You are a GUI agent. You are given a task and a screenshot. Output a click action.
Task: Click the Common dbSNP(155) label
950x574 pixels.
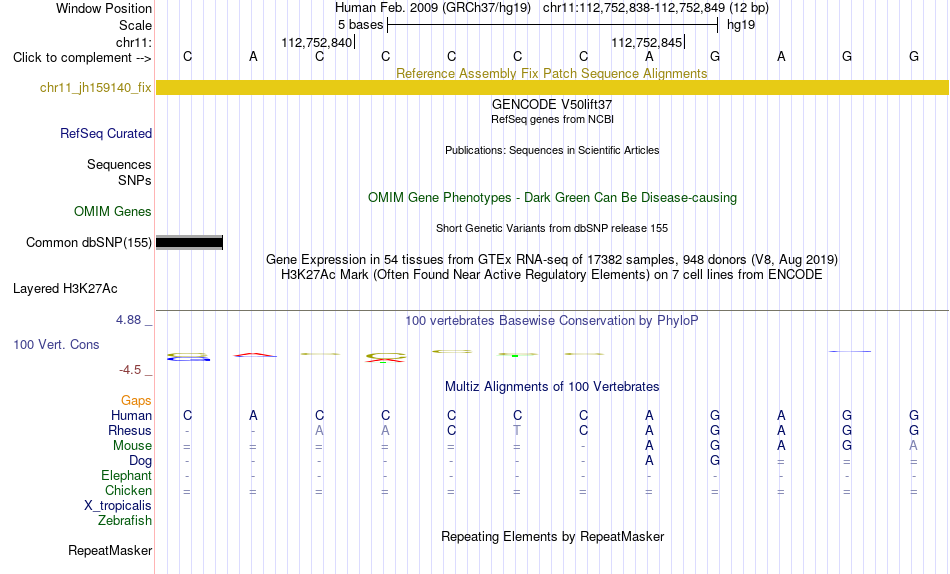(x=88, y=242)
